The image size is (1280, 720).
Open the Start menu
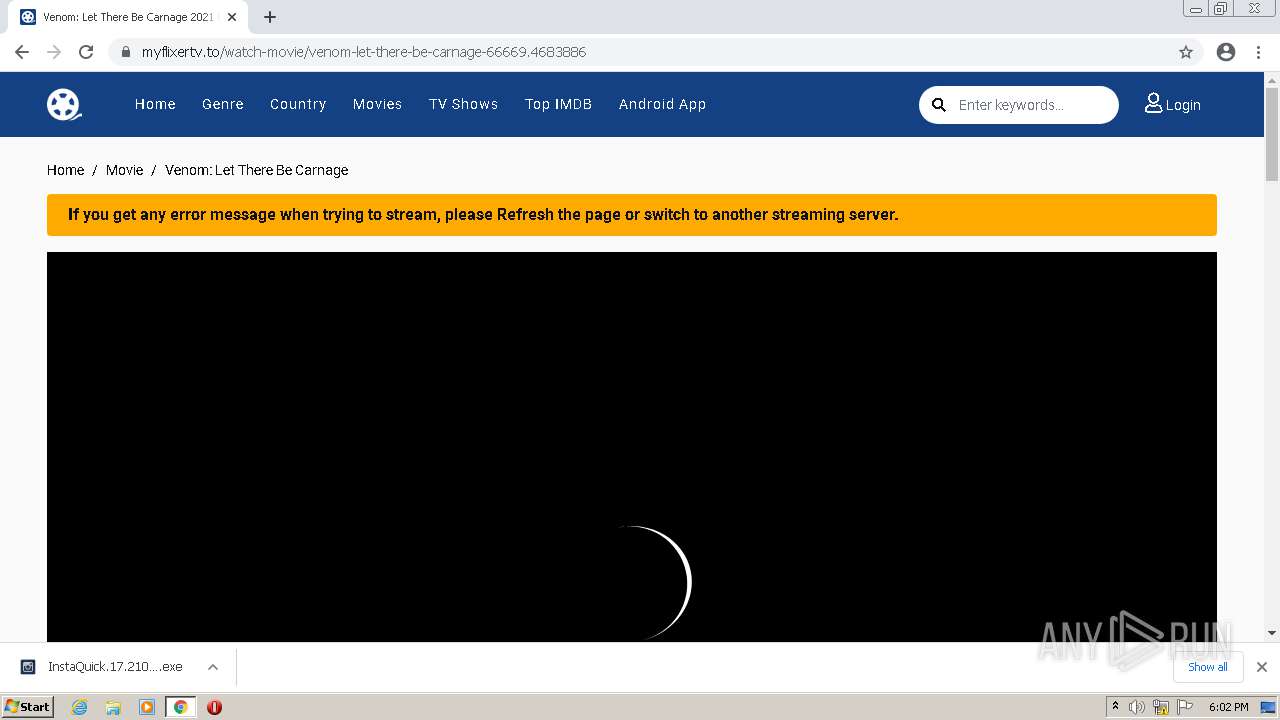28,707
